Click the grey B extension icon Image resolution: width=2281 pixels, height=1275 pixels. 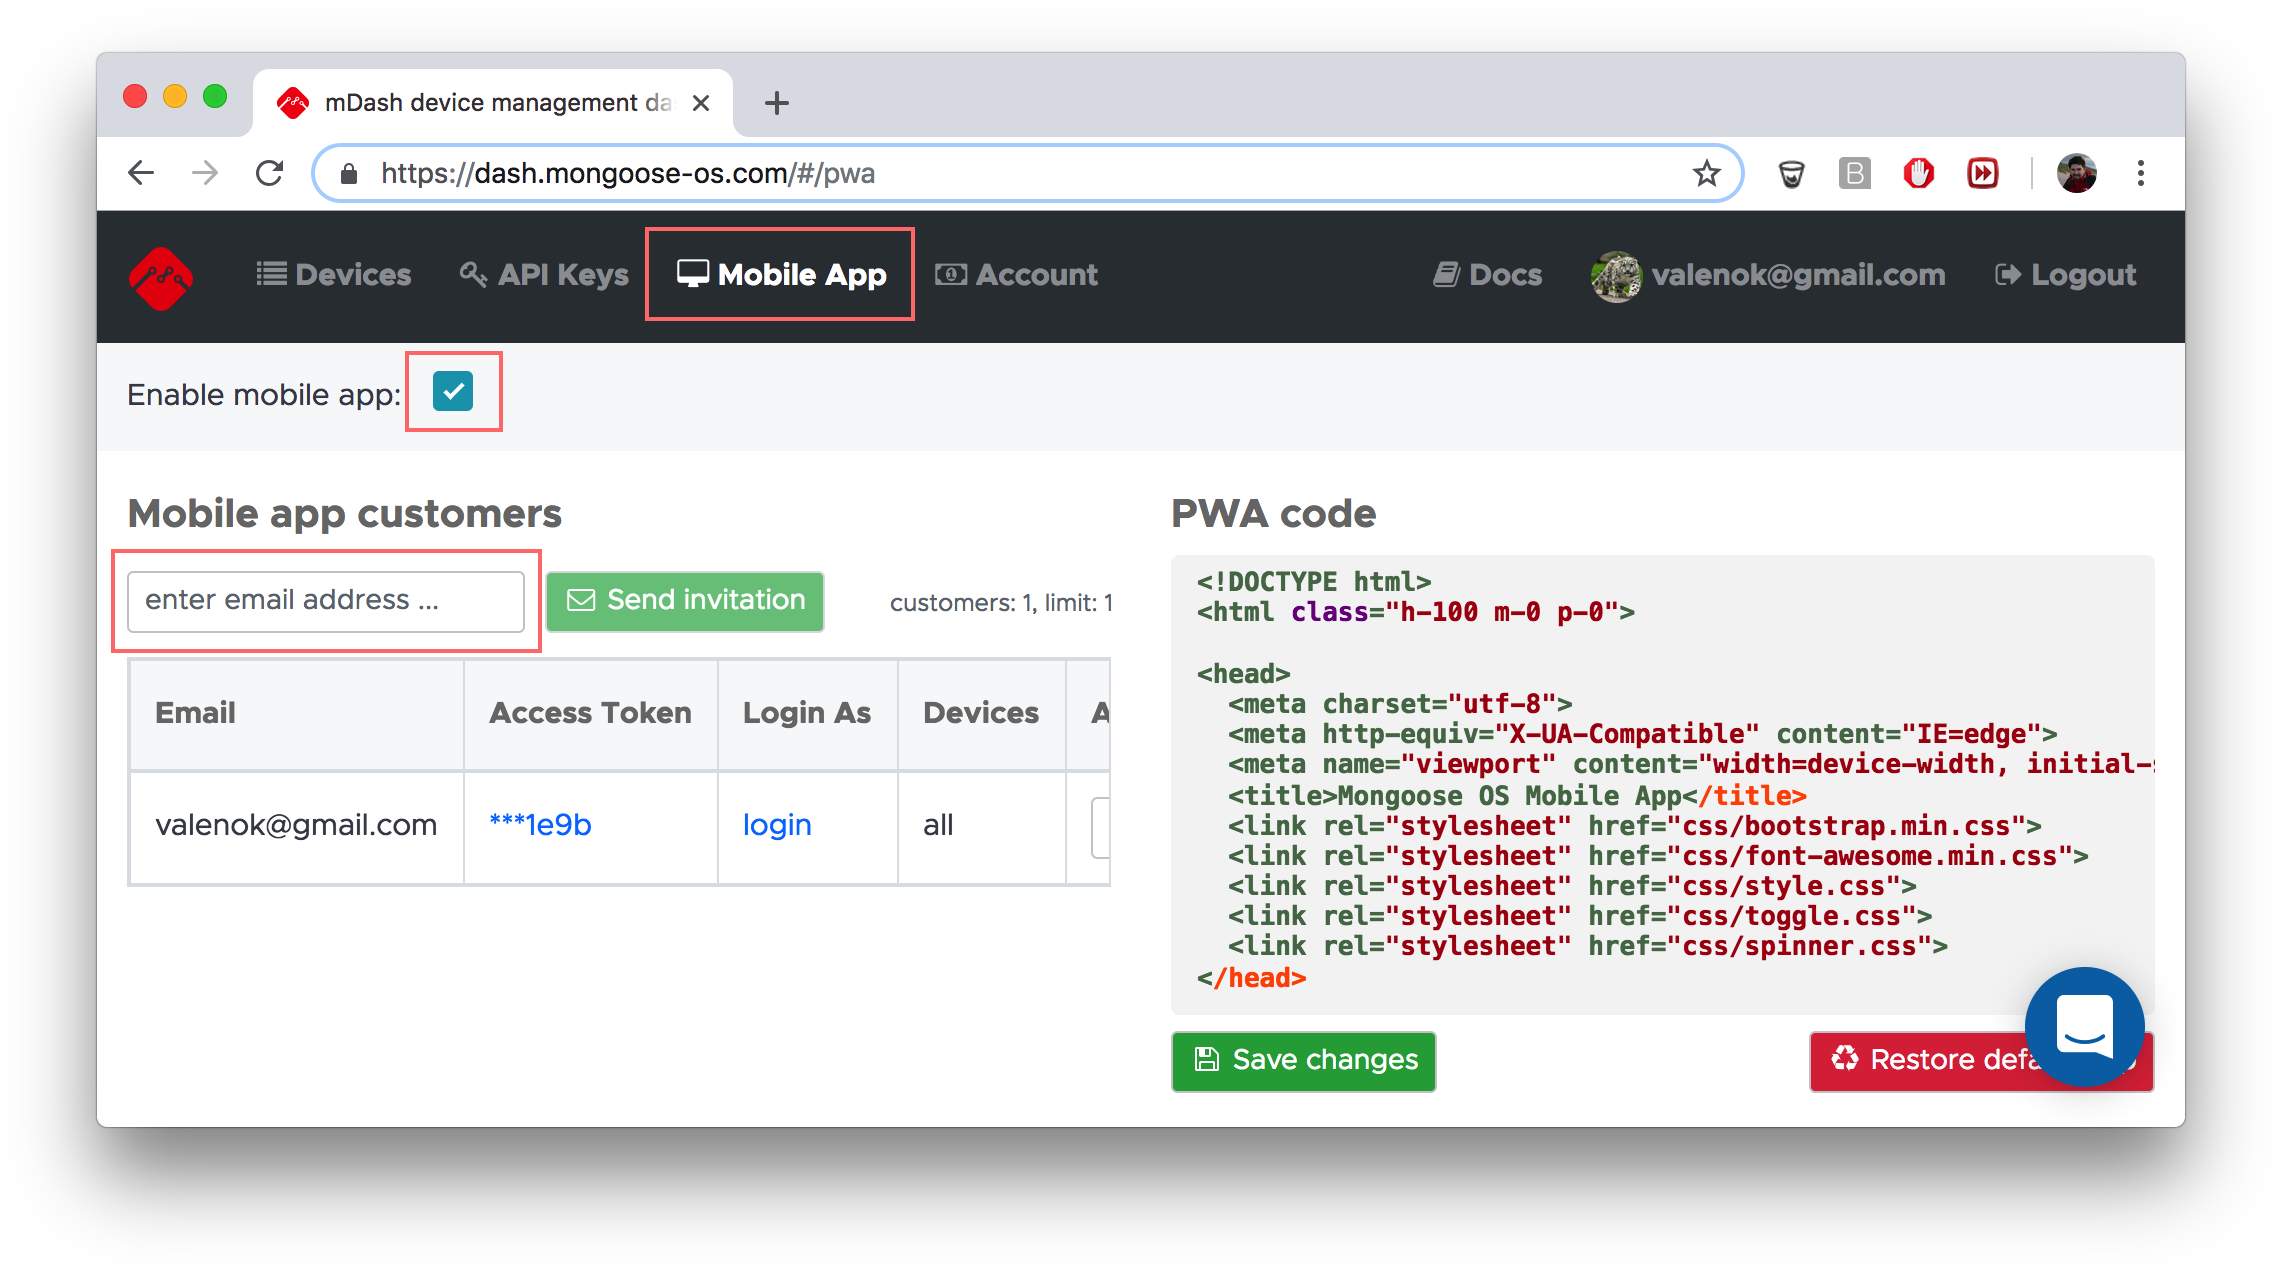click(x=1855, y=174)
